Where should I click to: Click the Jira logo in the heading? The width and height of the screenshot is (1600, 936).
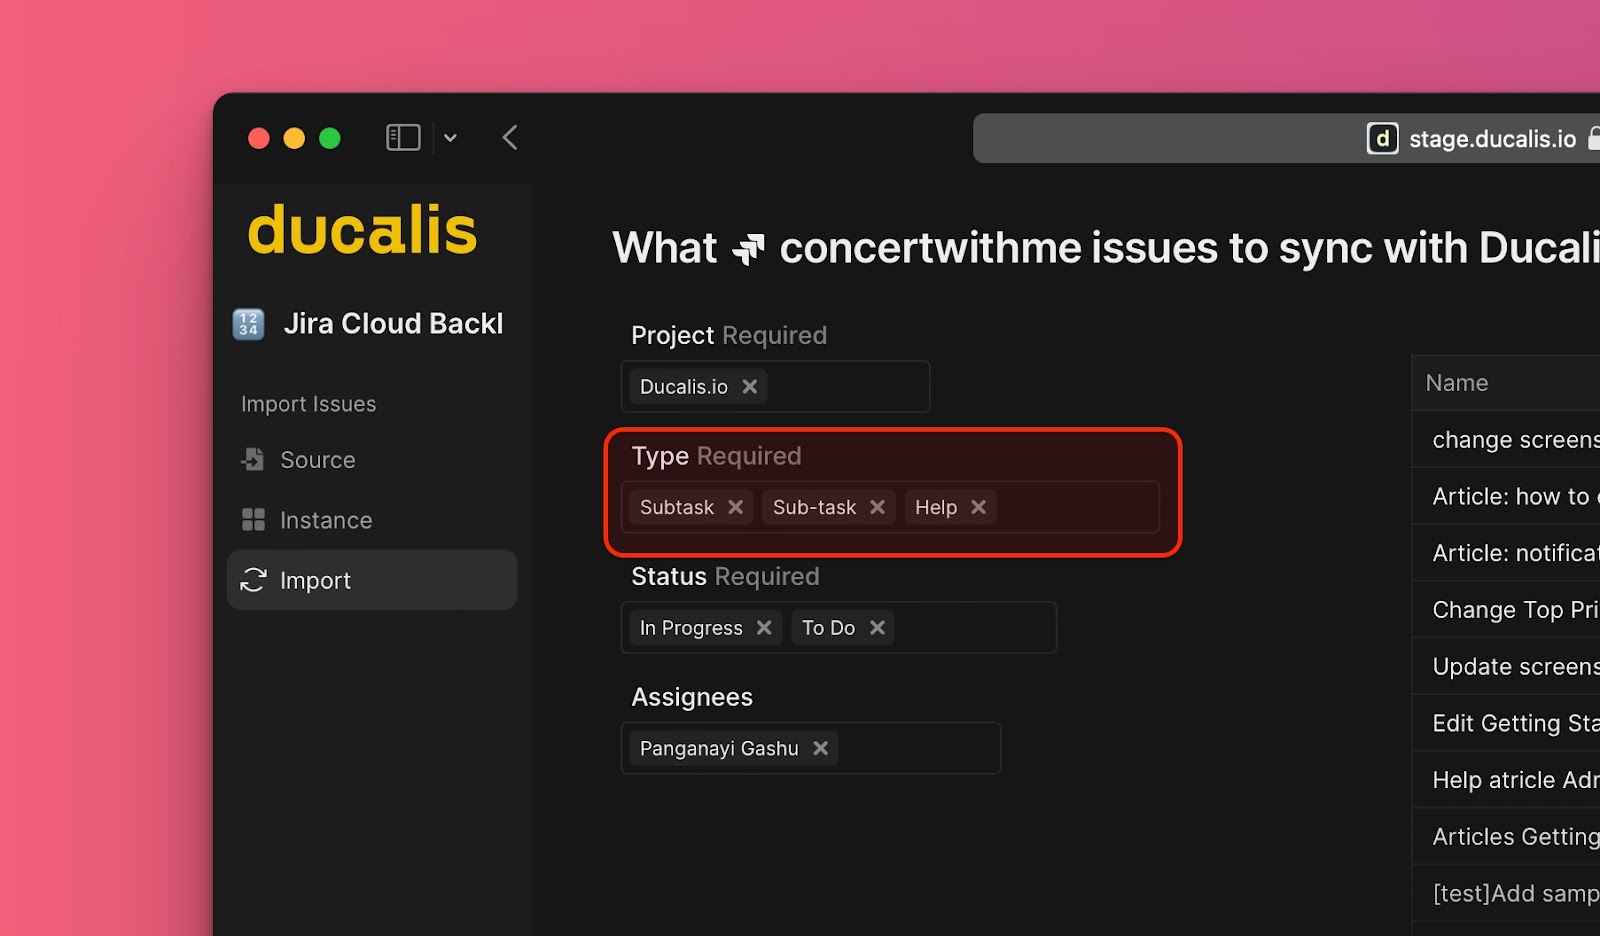[748, 249]
